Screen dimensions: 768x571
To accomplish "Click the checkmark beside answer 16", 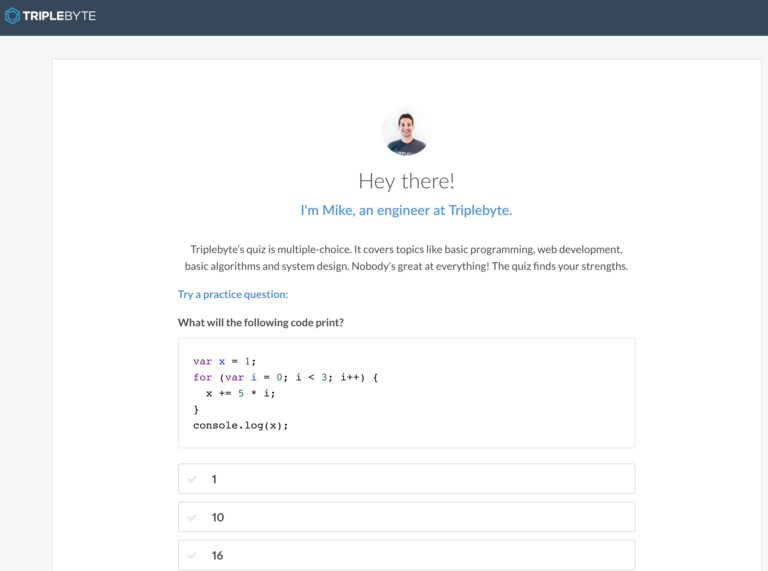I will [x=192, y=555].
